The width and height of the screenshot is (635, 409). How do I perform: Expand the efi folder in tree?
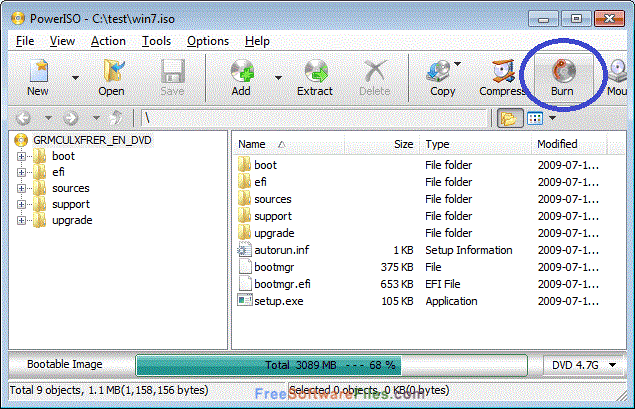pyautogui.click(x=21, y=173)
